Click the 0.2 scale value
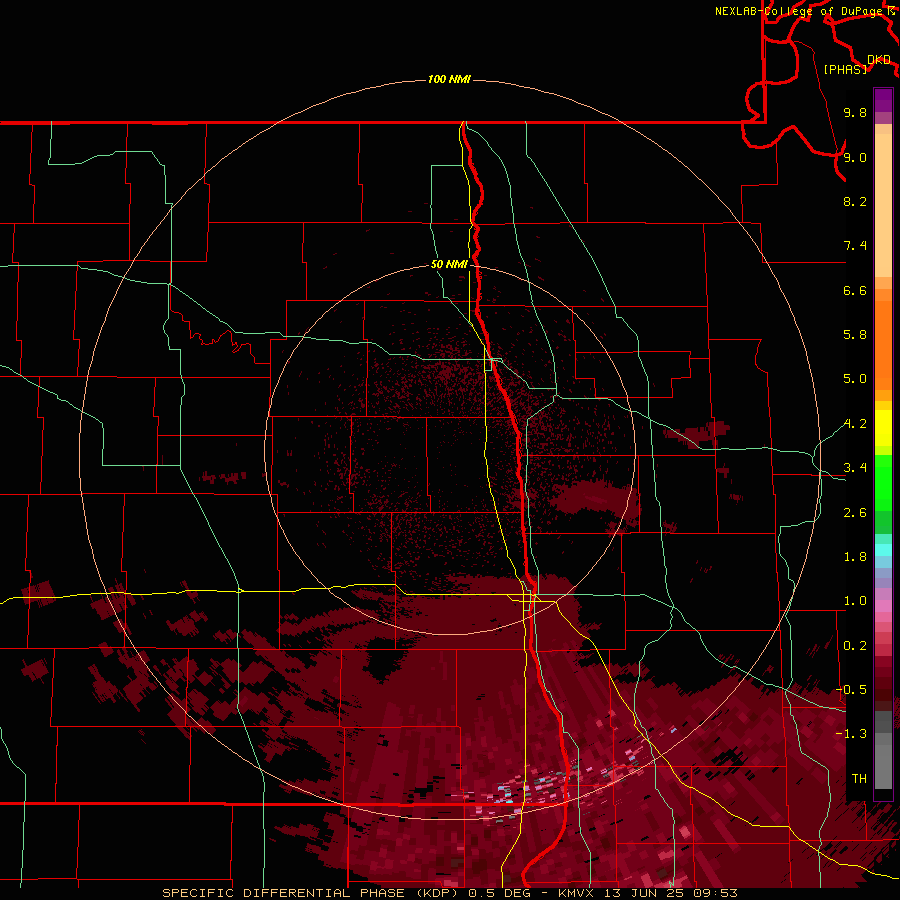This screenshot has height=900, width=900. point(855,646)
